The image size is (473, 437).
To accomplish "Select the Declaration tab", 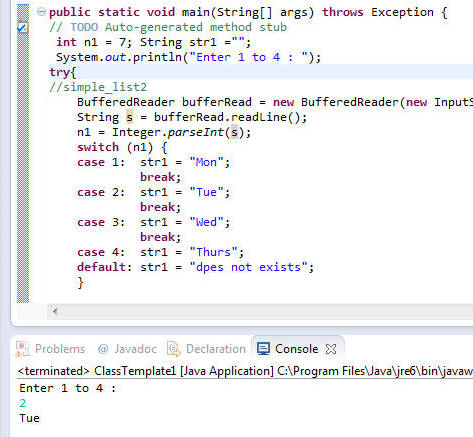I will pos(216,349).
